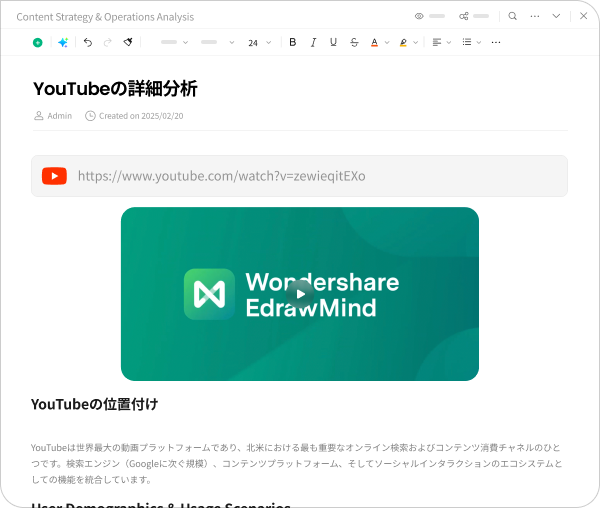600x508 pixels.
Task: Toggle italic formatting
Action: [x=313, y=43]
